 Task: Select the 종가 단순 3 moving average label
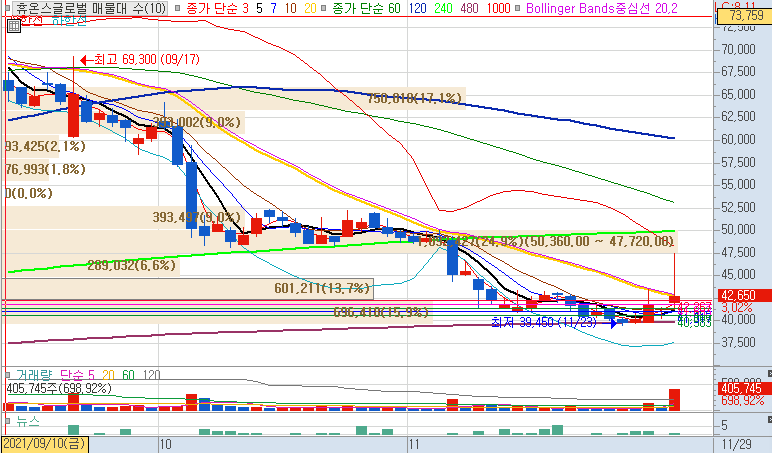coord(217,8)
